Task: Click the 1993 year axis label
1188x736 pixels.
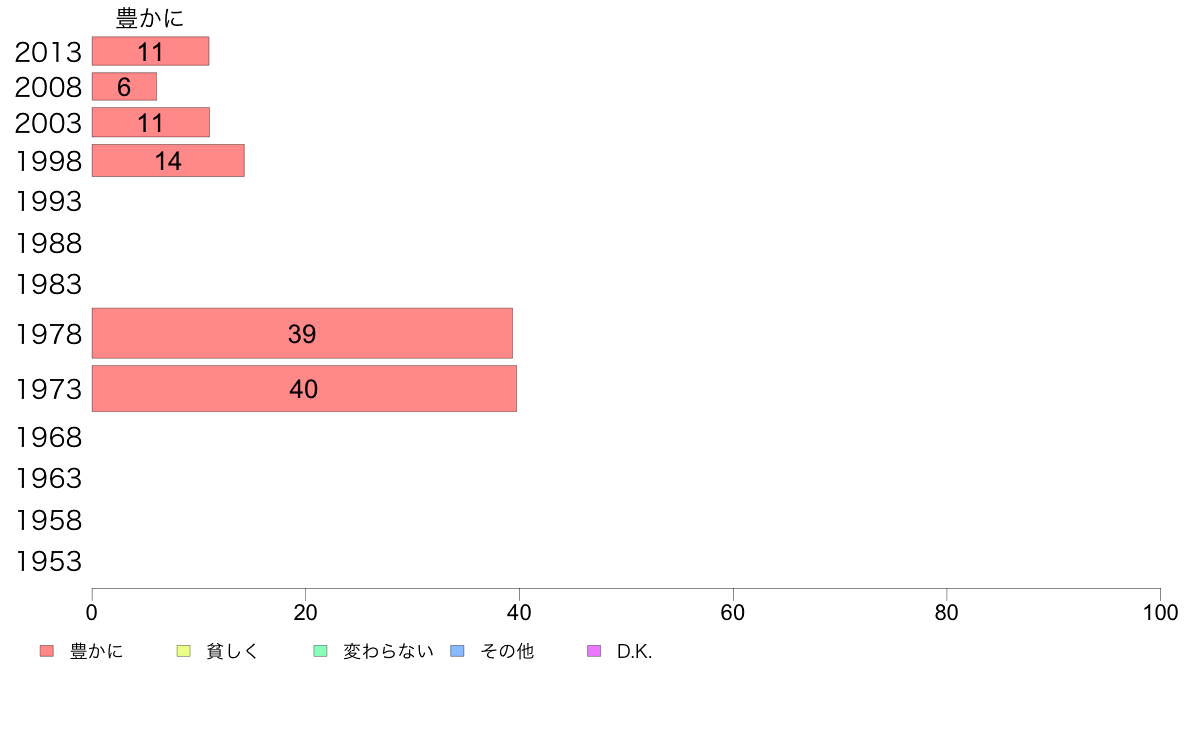Action: coord(48,201)
